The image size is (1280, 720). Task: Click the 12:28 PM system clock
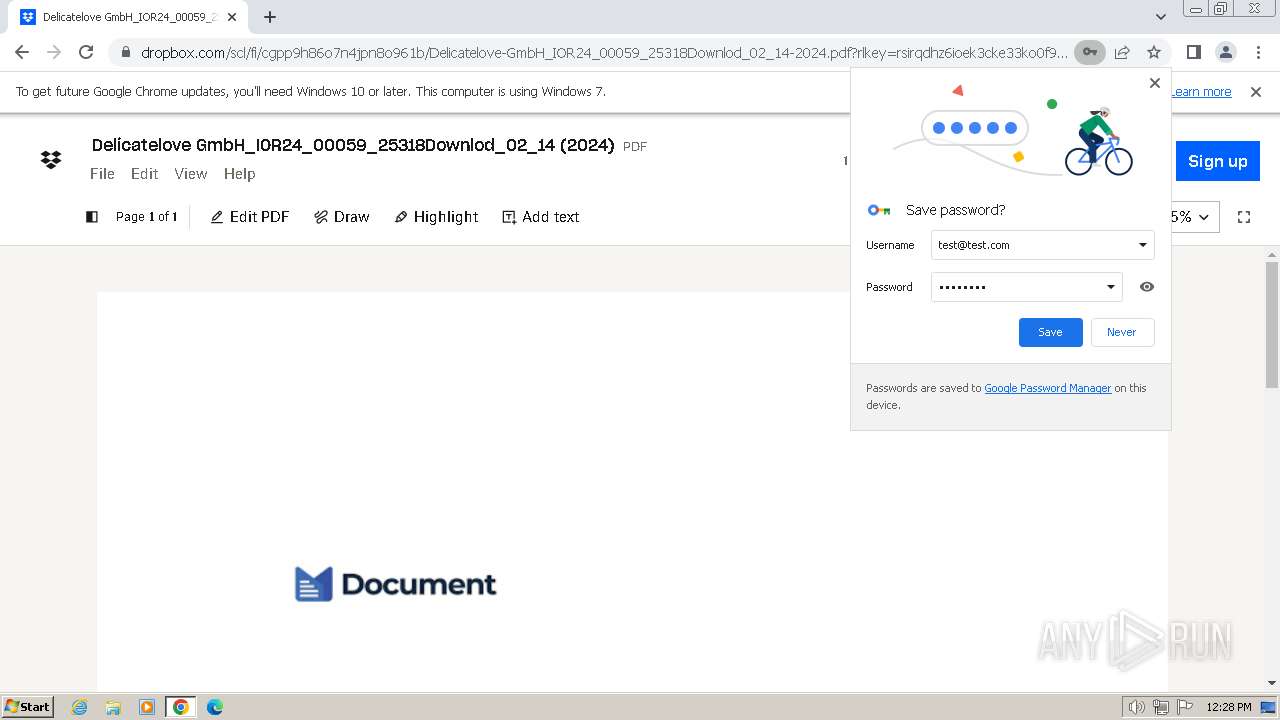[1229, 707]
